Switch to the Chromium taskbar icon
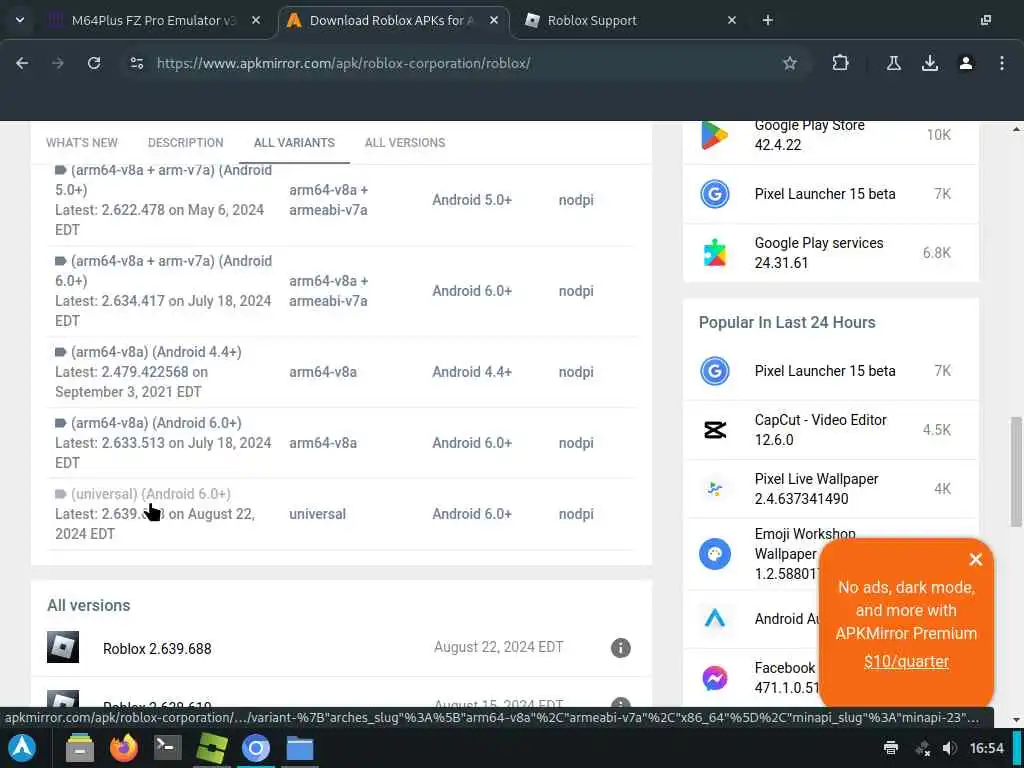The height and width of the screenshot is (768, 1024). click(256, 748)
